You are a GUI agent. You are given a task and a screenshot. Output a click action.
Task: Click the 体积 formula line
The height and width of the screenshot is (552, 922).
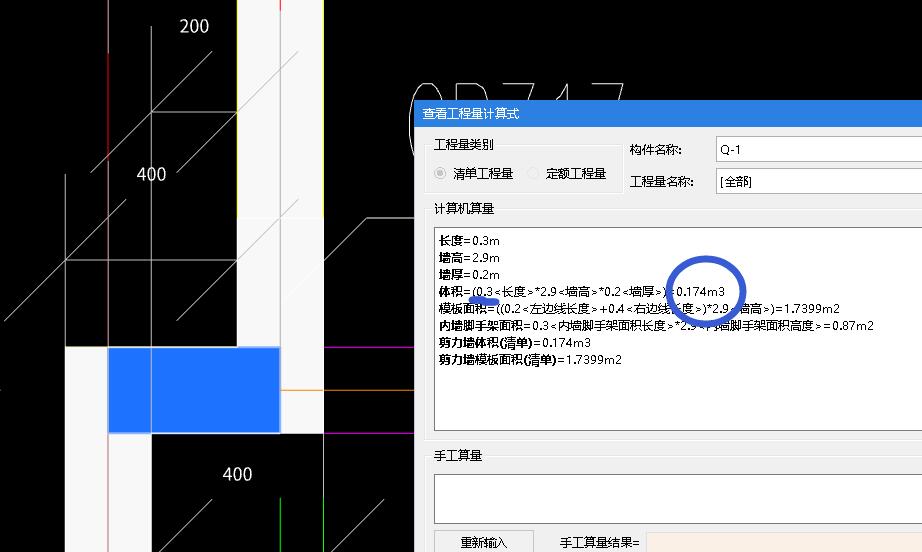click(x=582, y=292)
